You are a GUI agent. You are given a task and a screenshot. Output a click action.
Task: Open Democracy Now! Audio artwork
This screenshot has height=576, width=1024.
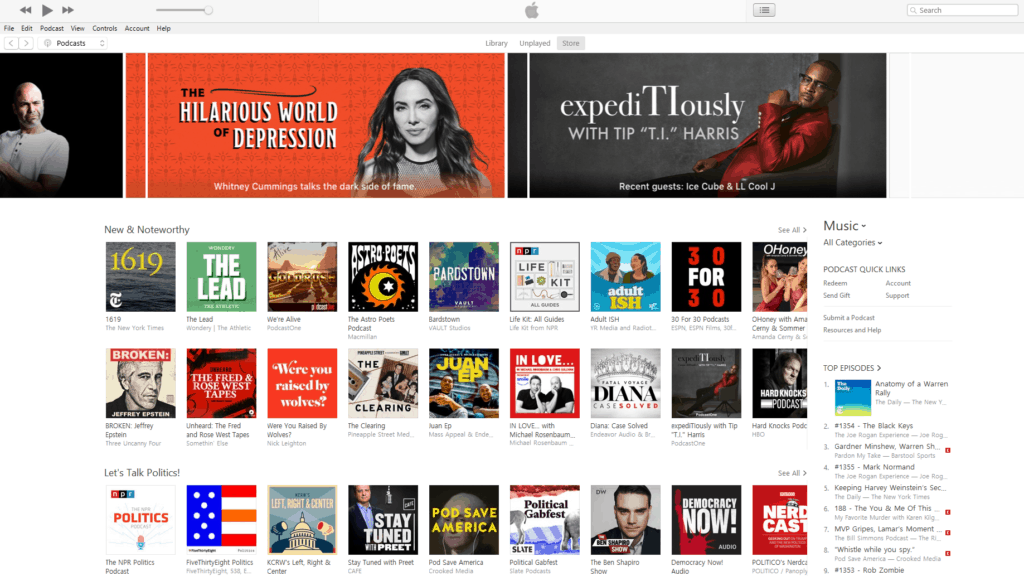click(706, 520)
